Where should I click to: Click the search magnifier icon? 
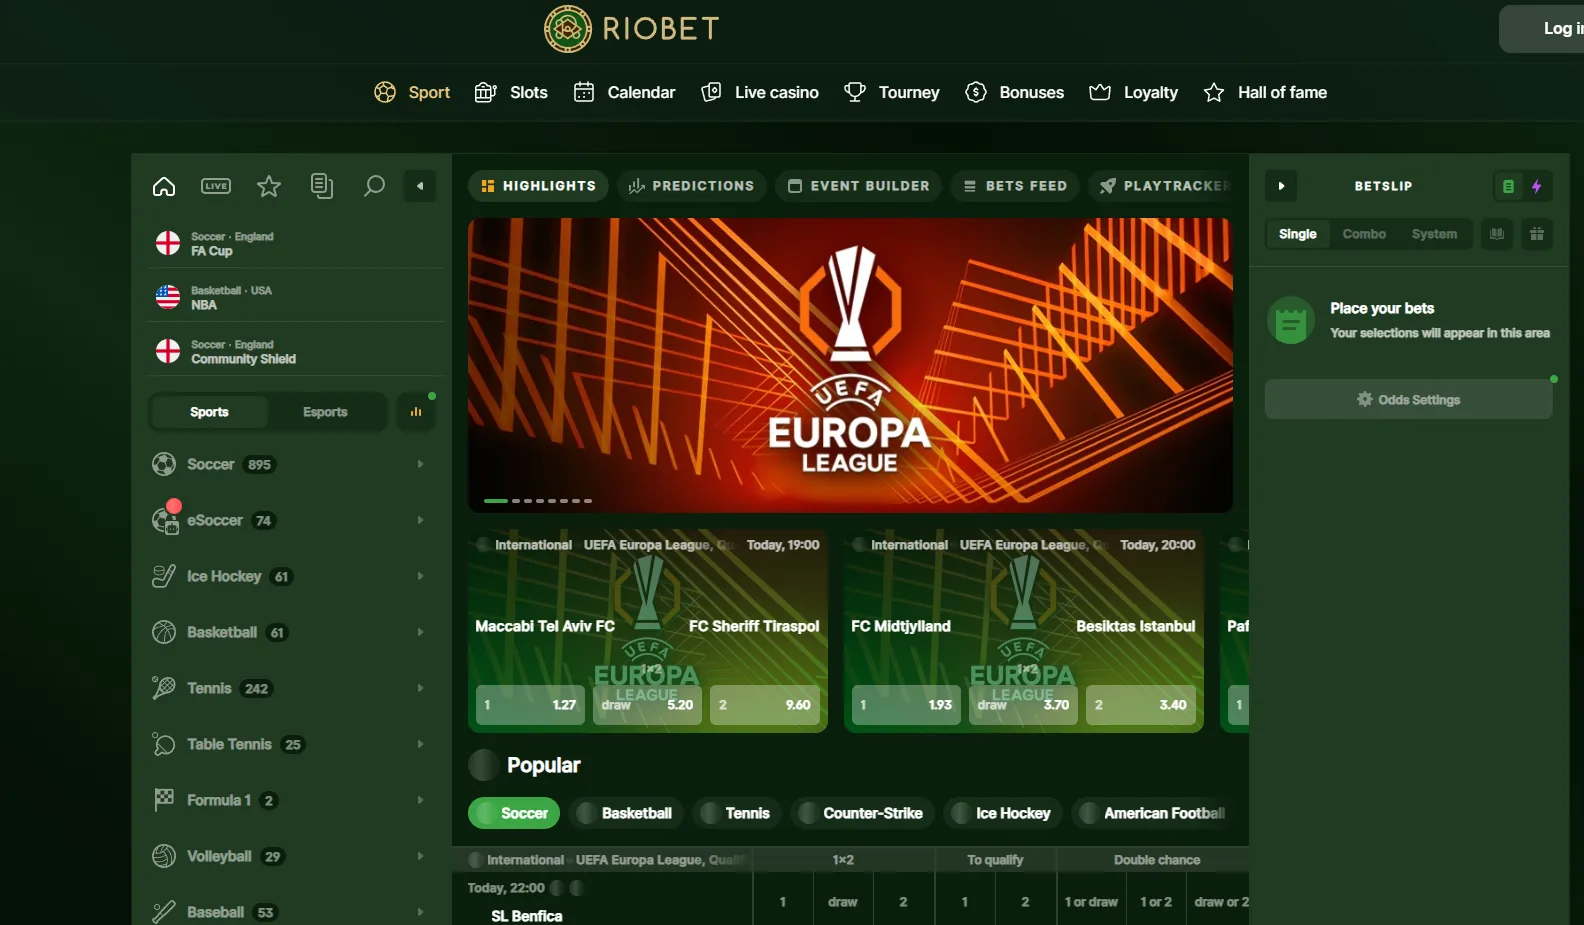pyautogui.click(x=374, y=186)
